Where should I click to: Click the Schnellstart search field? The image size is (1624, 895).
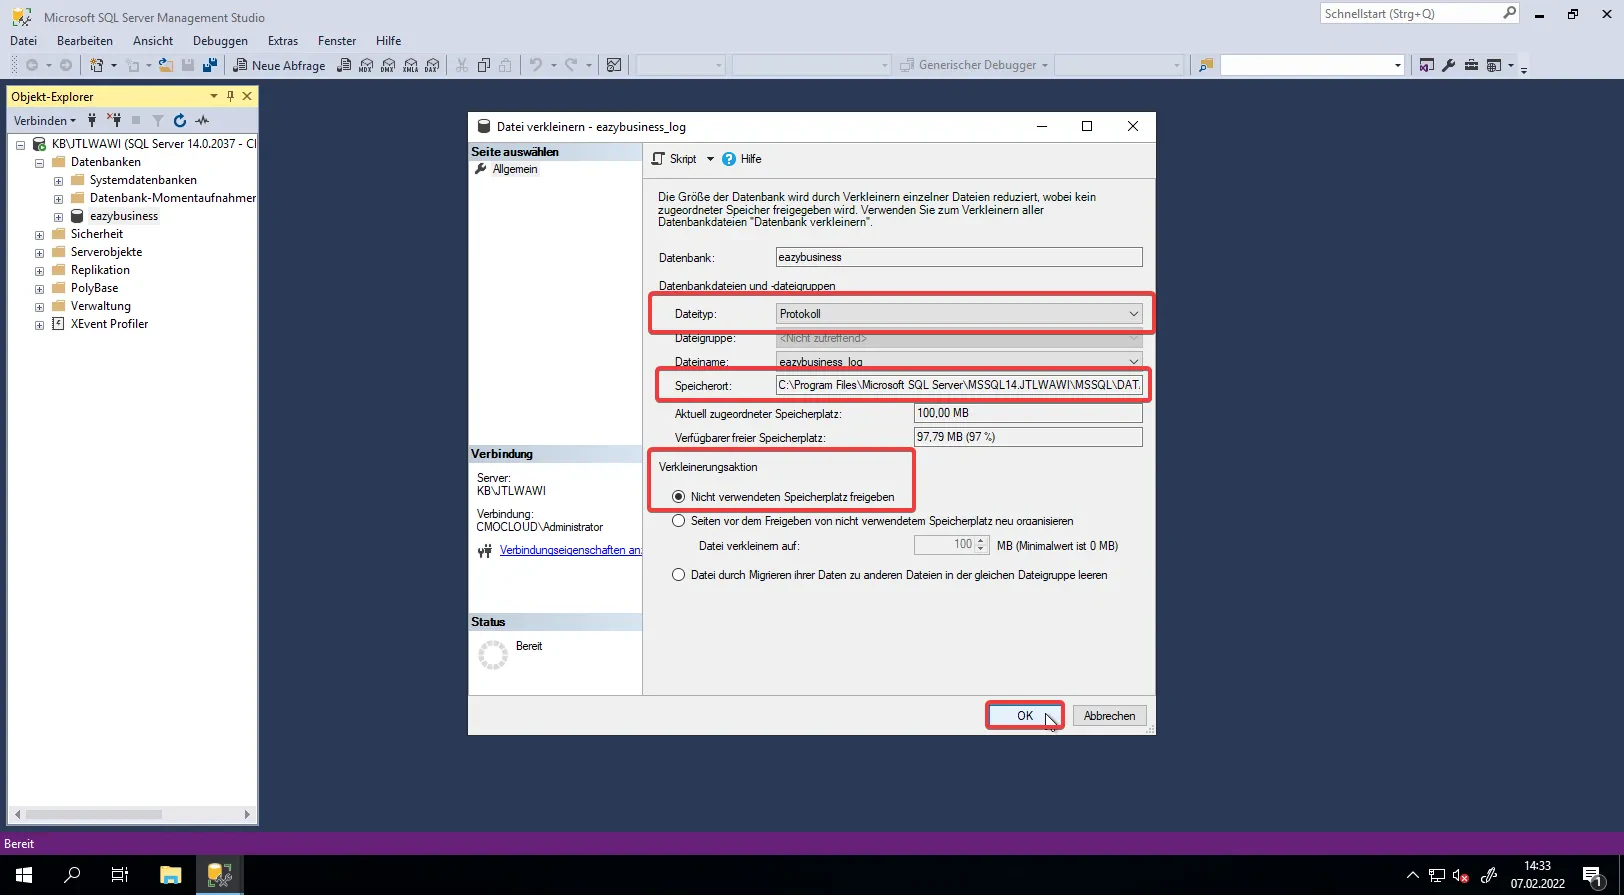[x=1410, y=13]
